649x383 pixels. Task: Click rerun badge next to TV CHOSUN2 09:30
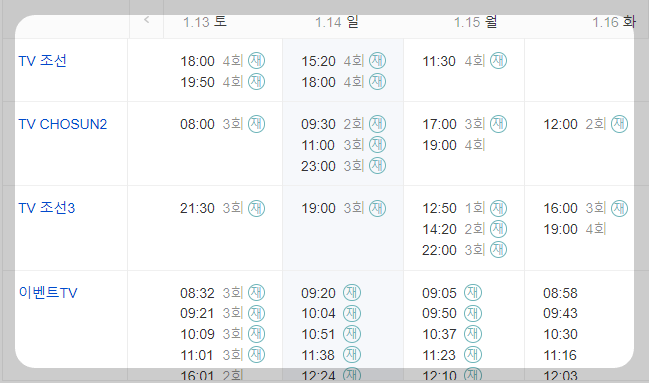(x=377, y=124)
